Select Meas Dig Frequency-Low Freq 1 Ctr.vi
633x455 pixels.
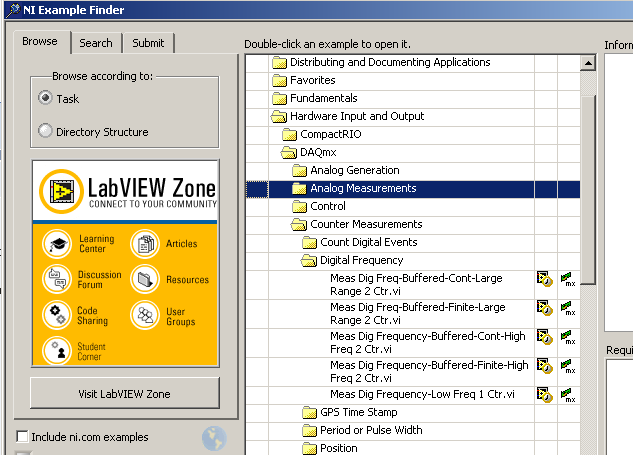(x=422, y=394)
